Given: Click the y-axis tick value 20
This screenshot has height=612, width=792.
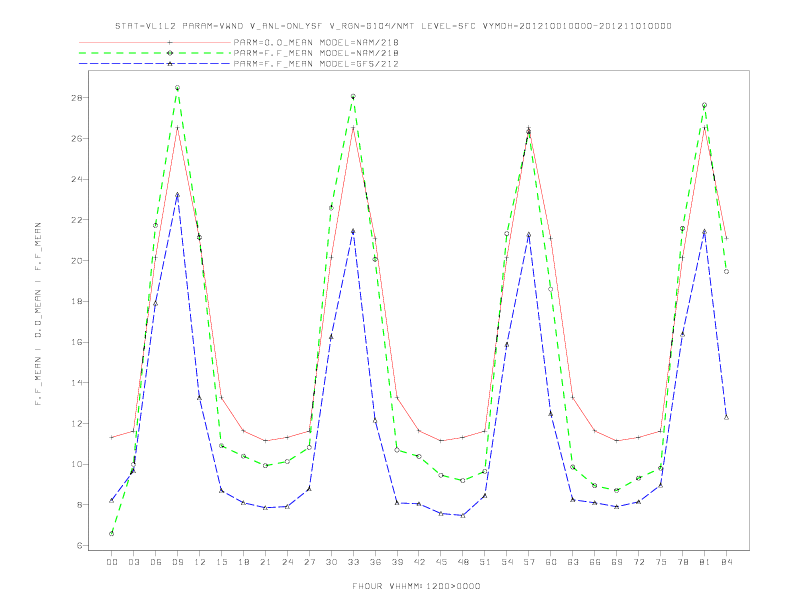Looking at the screenshot, I should tap(76, 261).
